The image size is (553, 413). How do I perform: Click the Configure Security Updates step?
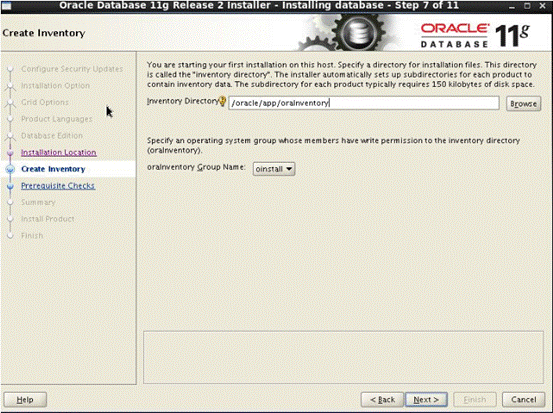(72, 69)
